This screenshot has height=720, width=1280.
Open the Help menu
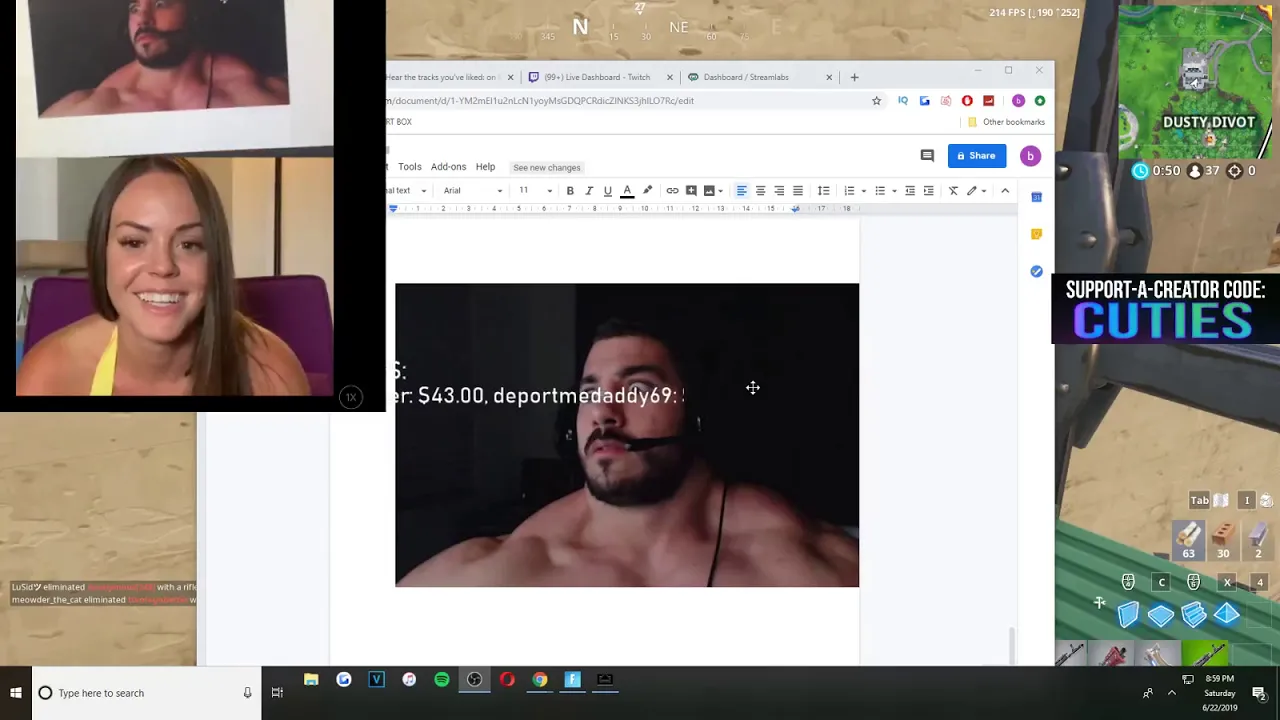click(485, 167)
